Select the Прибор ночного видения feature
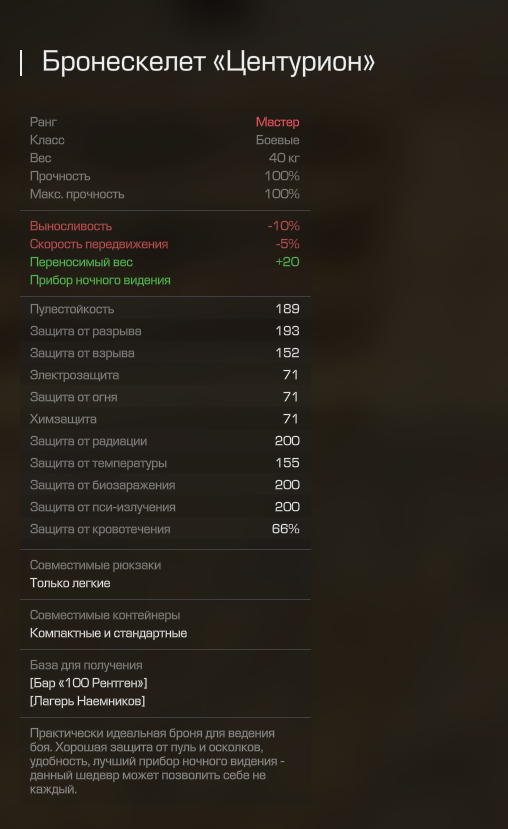Viewport: 508px width, 829px height. pyautogui.click(x=100, y=280)
